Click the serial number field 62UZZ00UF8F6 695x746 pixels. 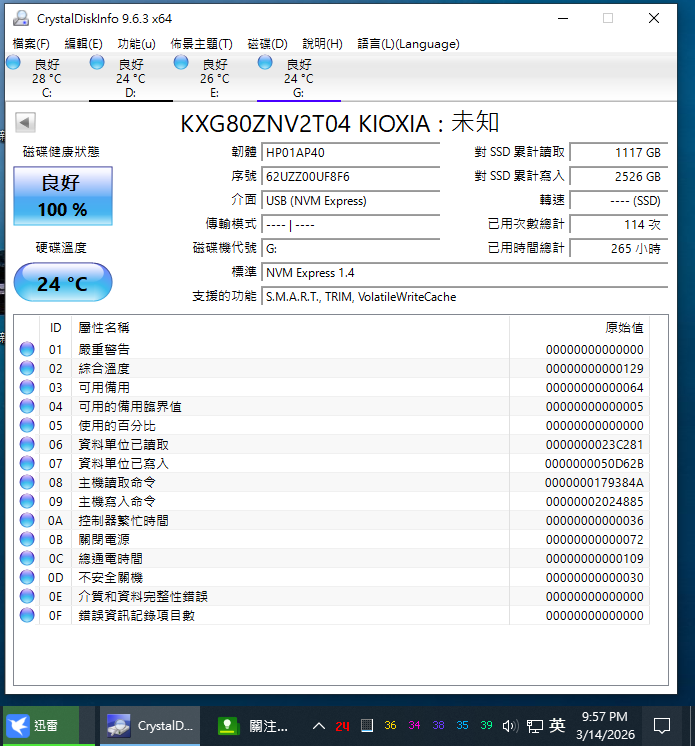coord(350,177)
